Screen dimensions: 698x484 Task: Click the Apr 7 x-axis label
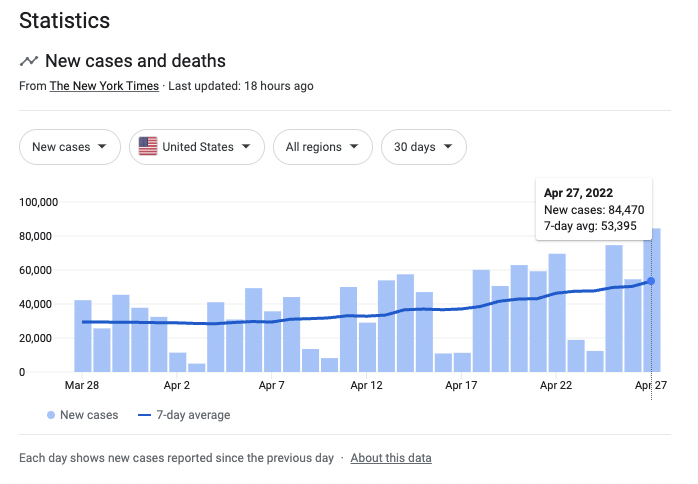coord(272,384)
